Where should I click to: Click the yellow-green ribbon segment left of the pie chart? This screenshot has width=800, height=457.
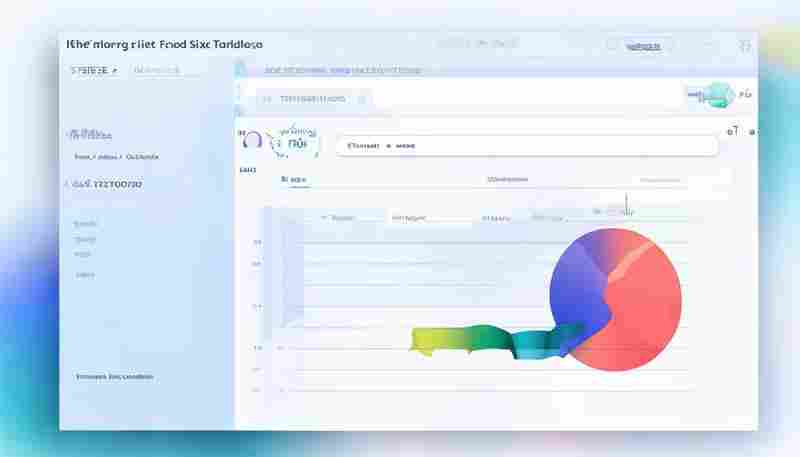pyautogui.click(x=439, y=340)
